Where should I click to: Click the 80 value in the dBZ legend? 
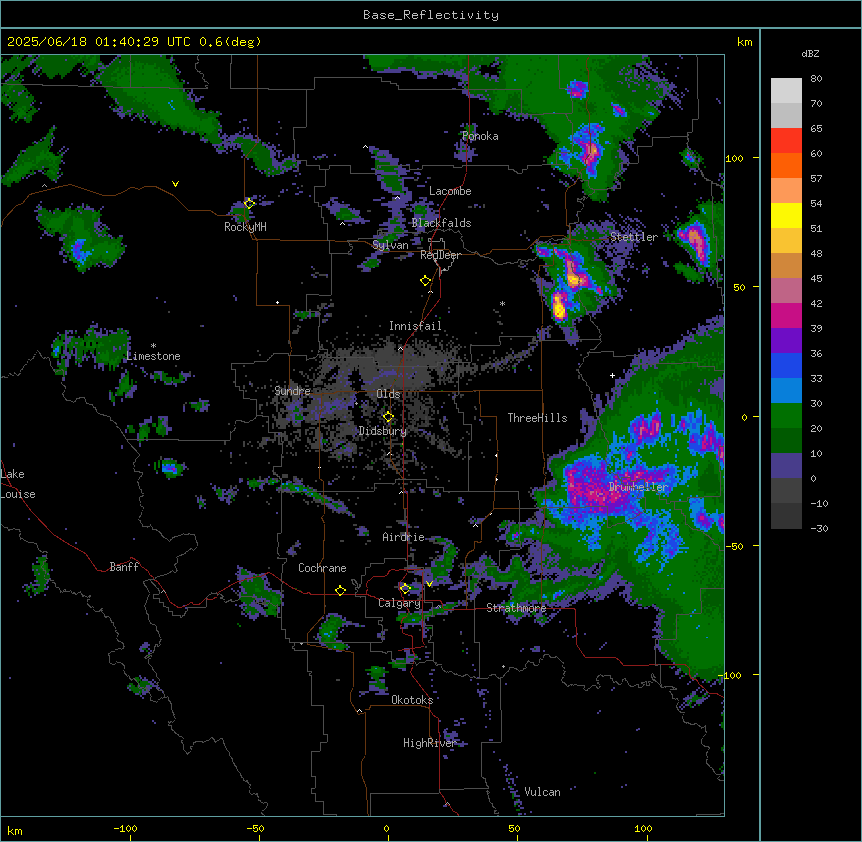pyautogui.click(x=816, y=79)
